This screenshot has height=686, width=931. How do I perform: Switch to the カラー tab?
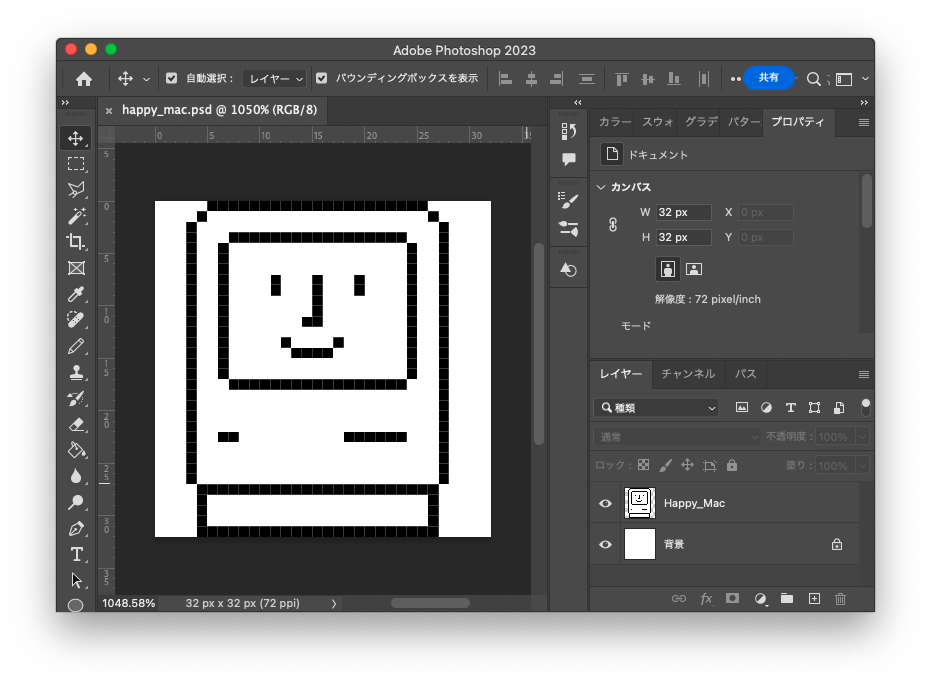[x=614, y=122]
